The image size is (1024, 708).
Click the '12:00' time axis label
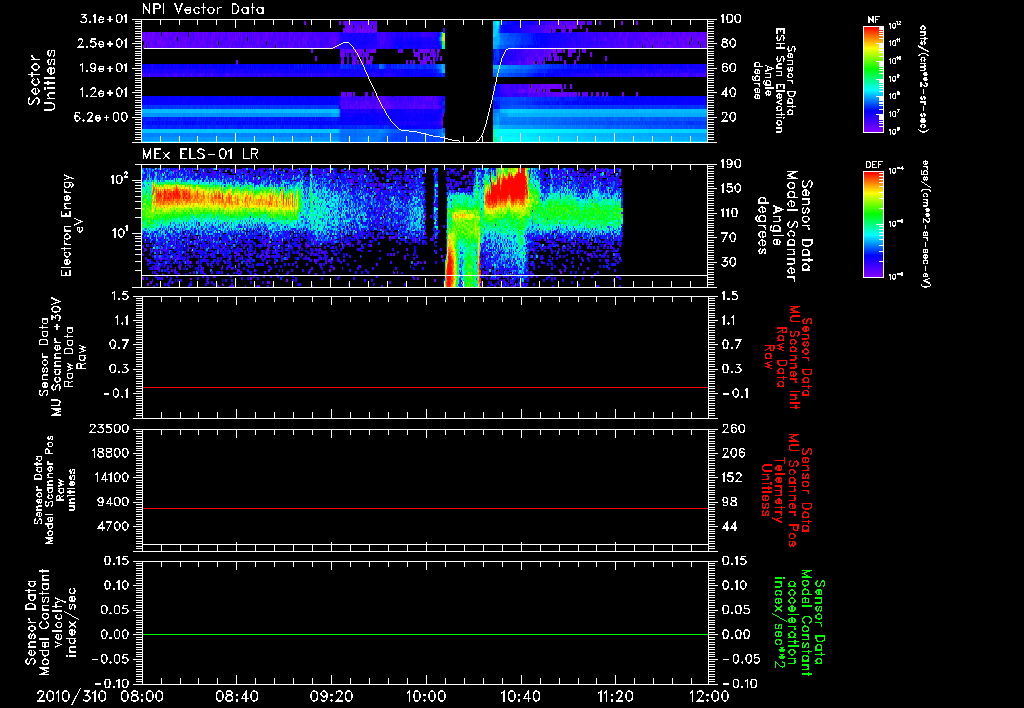click(x=709, y=696)
